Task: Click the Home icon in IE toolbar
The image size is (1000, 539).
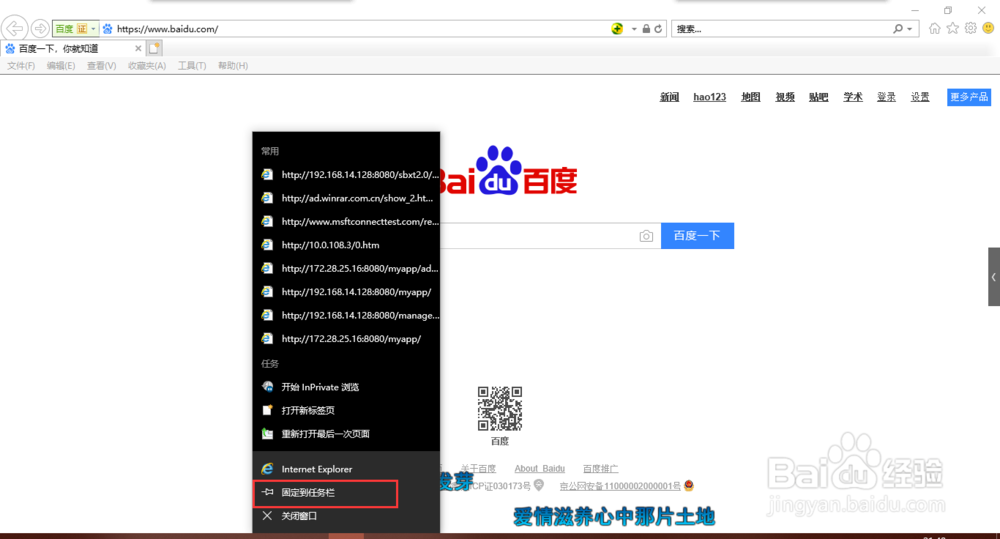Action: point(934,28)
